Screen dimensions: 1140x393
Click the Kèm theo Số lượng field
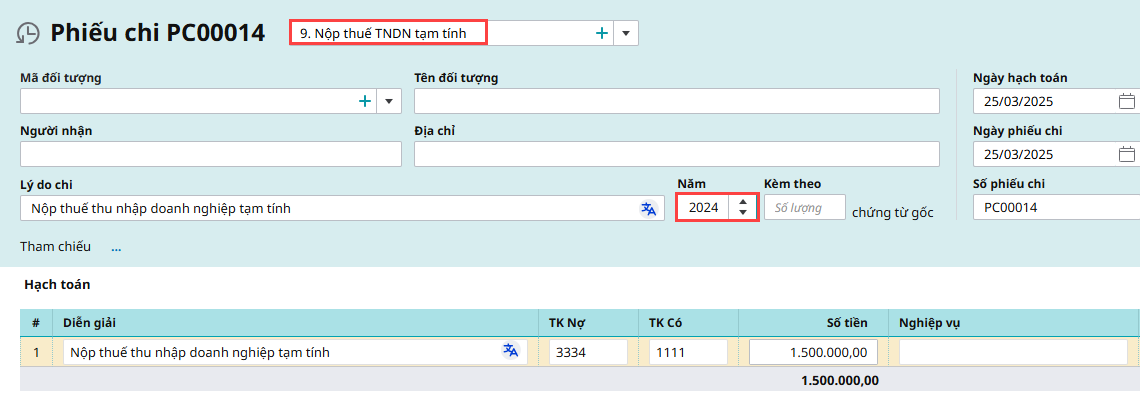click(x=805, y=208)
